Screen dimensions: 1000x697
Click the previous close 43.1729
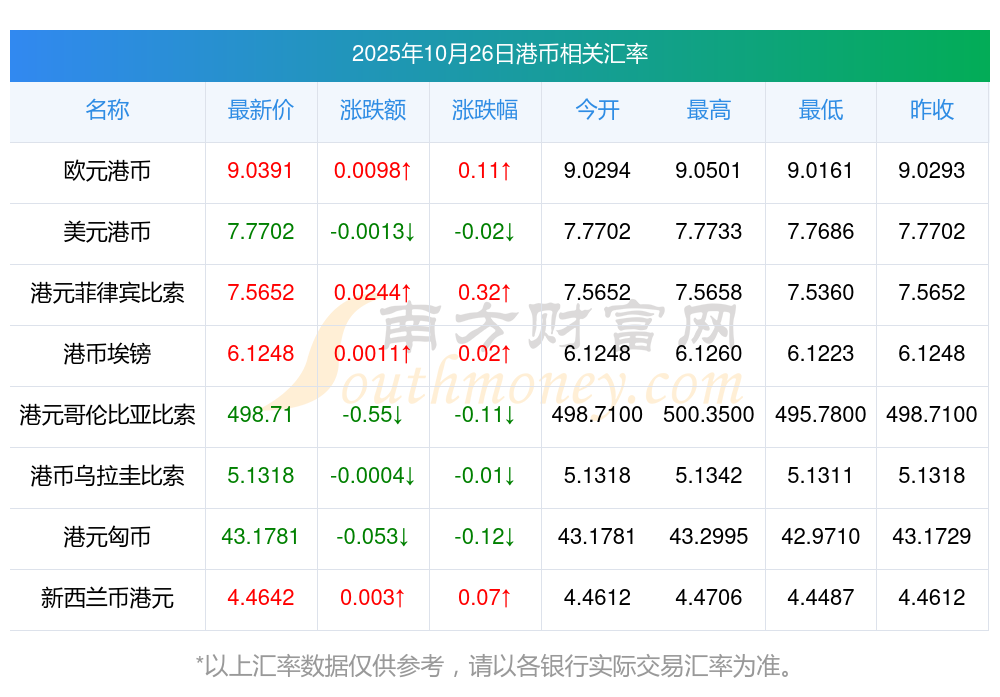[932, 536]
